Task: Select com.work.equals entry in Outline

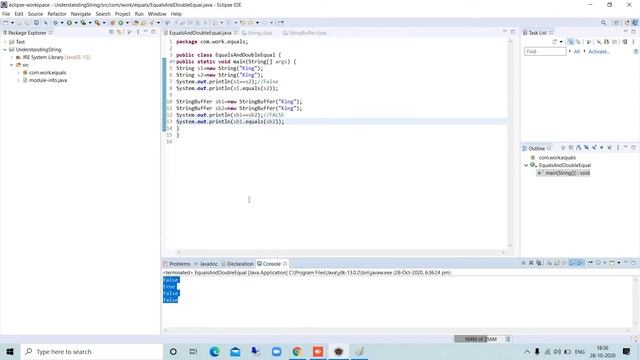Action: pos(557,158)
